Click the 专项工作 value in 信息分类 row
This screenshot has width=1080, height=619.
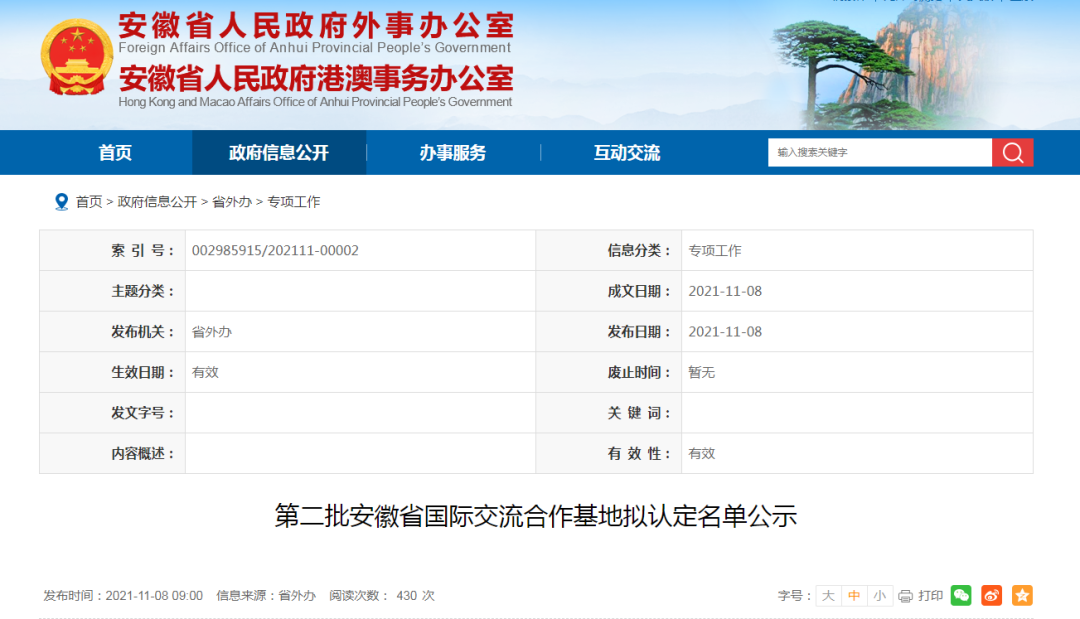click(x=715, y=251)
